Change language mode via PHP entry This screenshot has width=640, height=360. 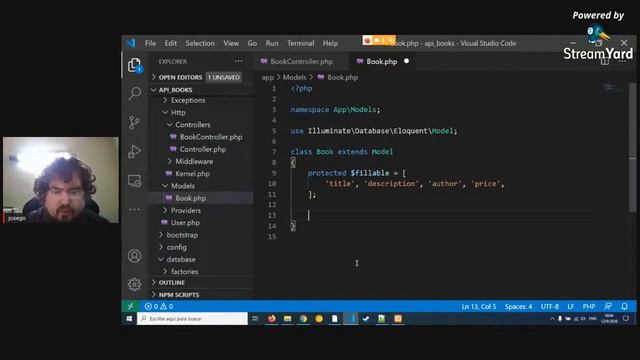coord(589,307)
